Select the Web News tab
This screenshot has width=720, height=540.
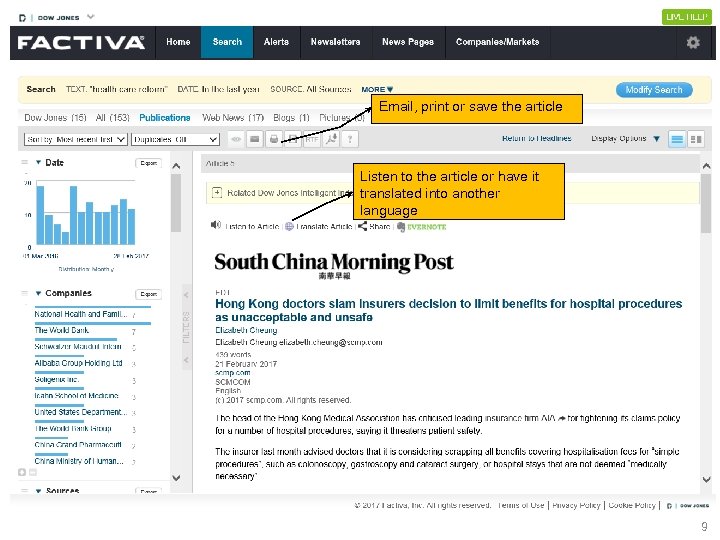[x=233, y=118]
